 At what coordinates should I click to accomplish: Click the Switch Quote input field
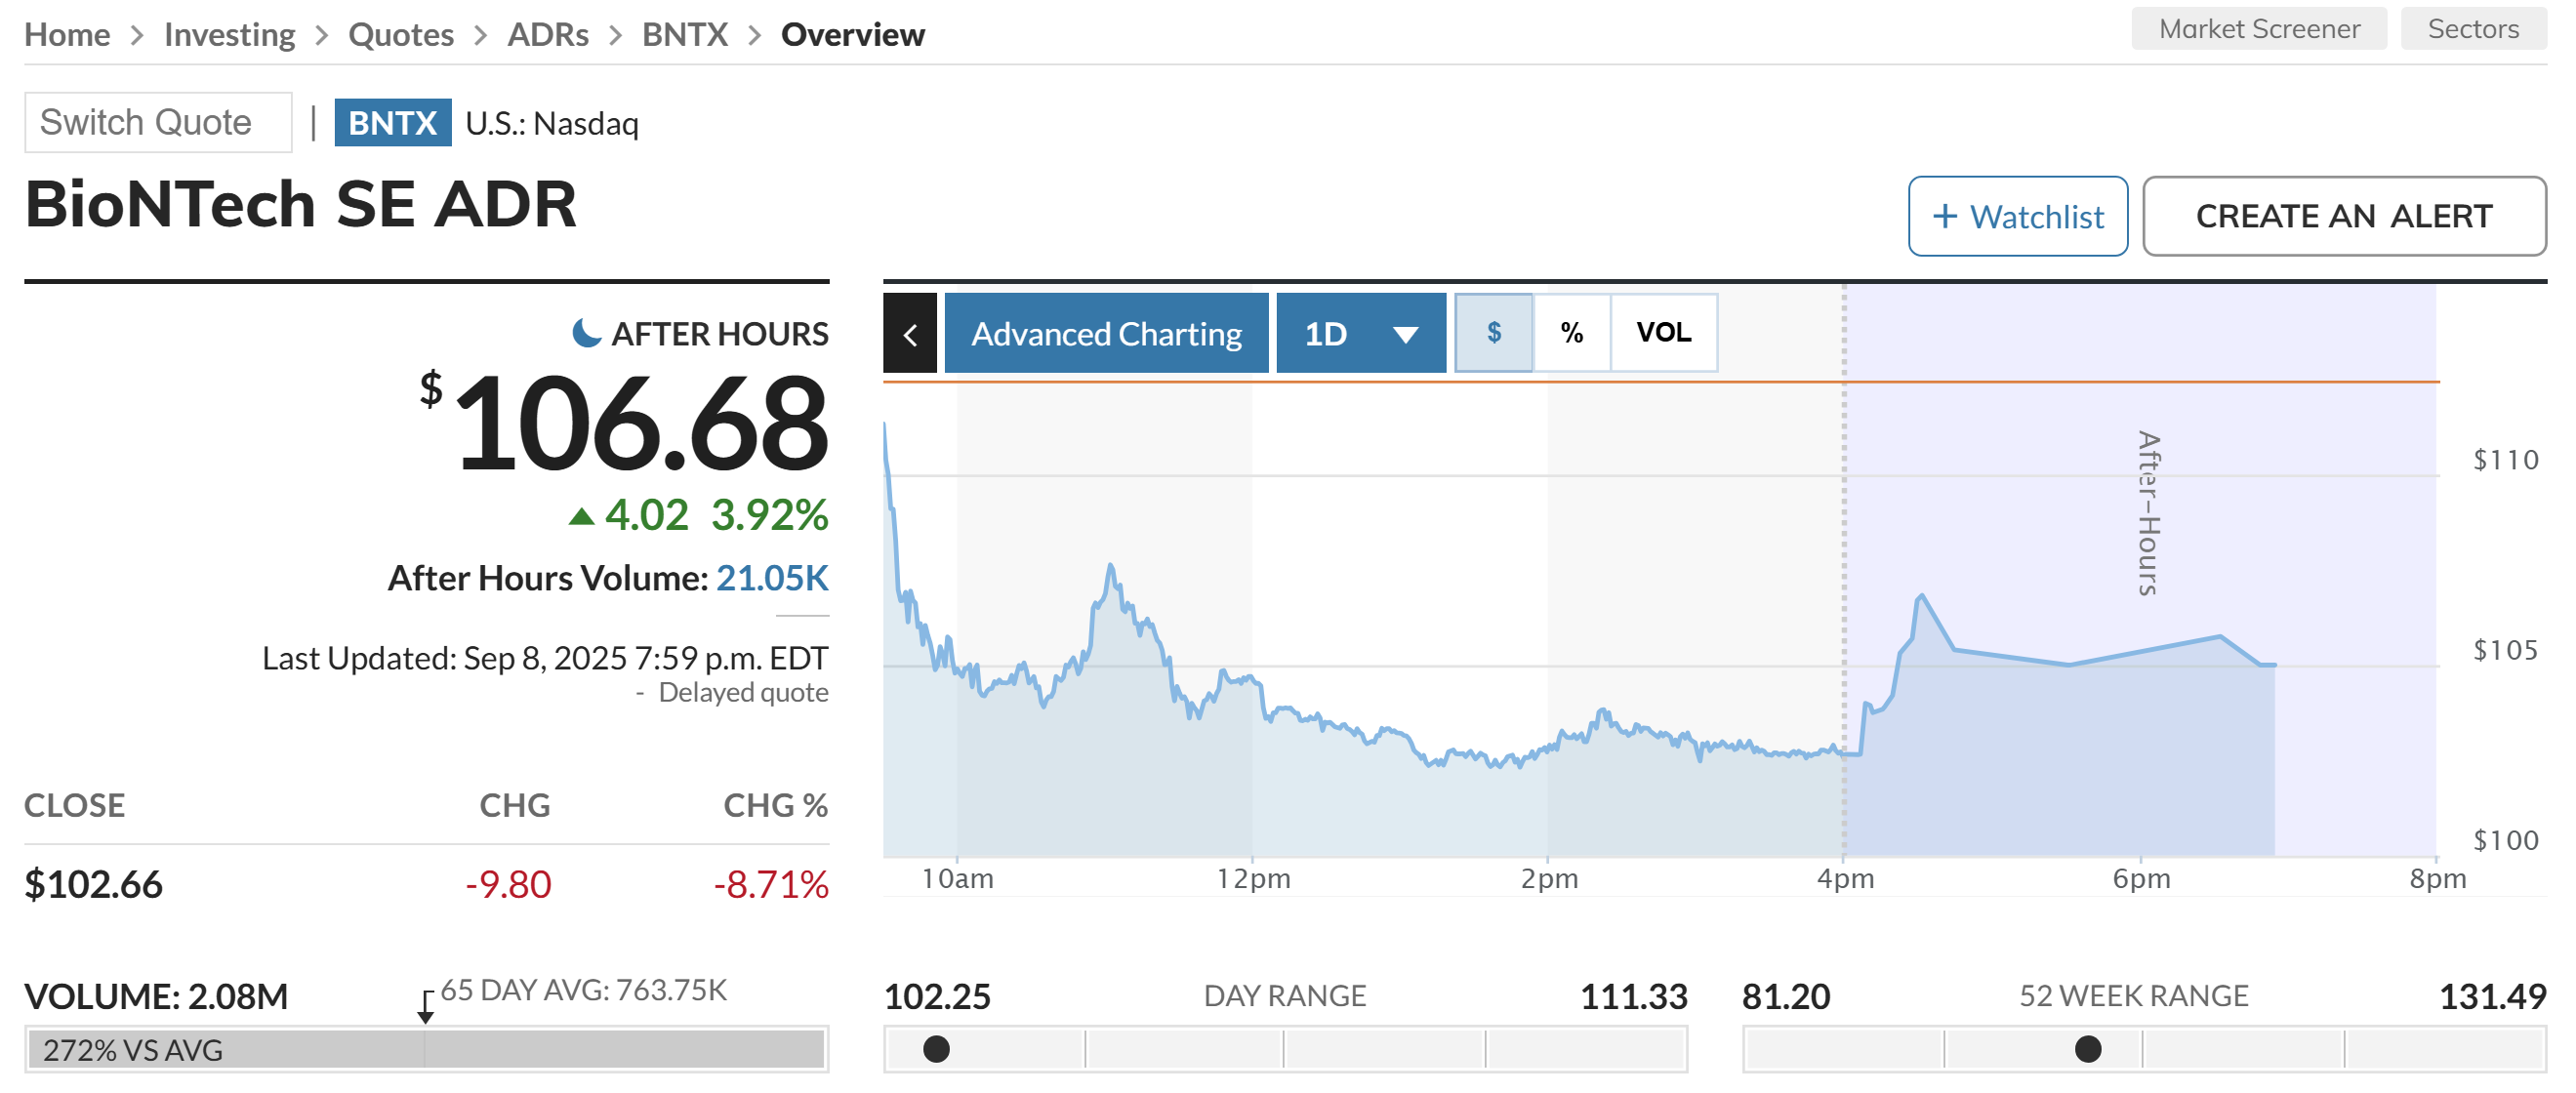click(158, 123)
